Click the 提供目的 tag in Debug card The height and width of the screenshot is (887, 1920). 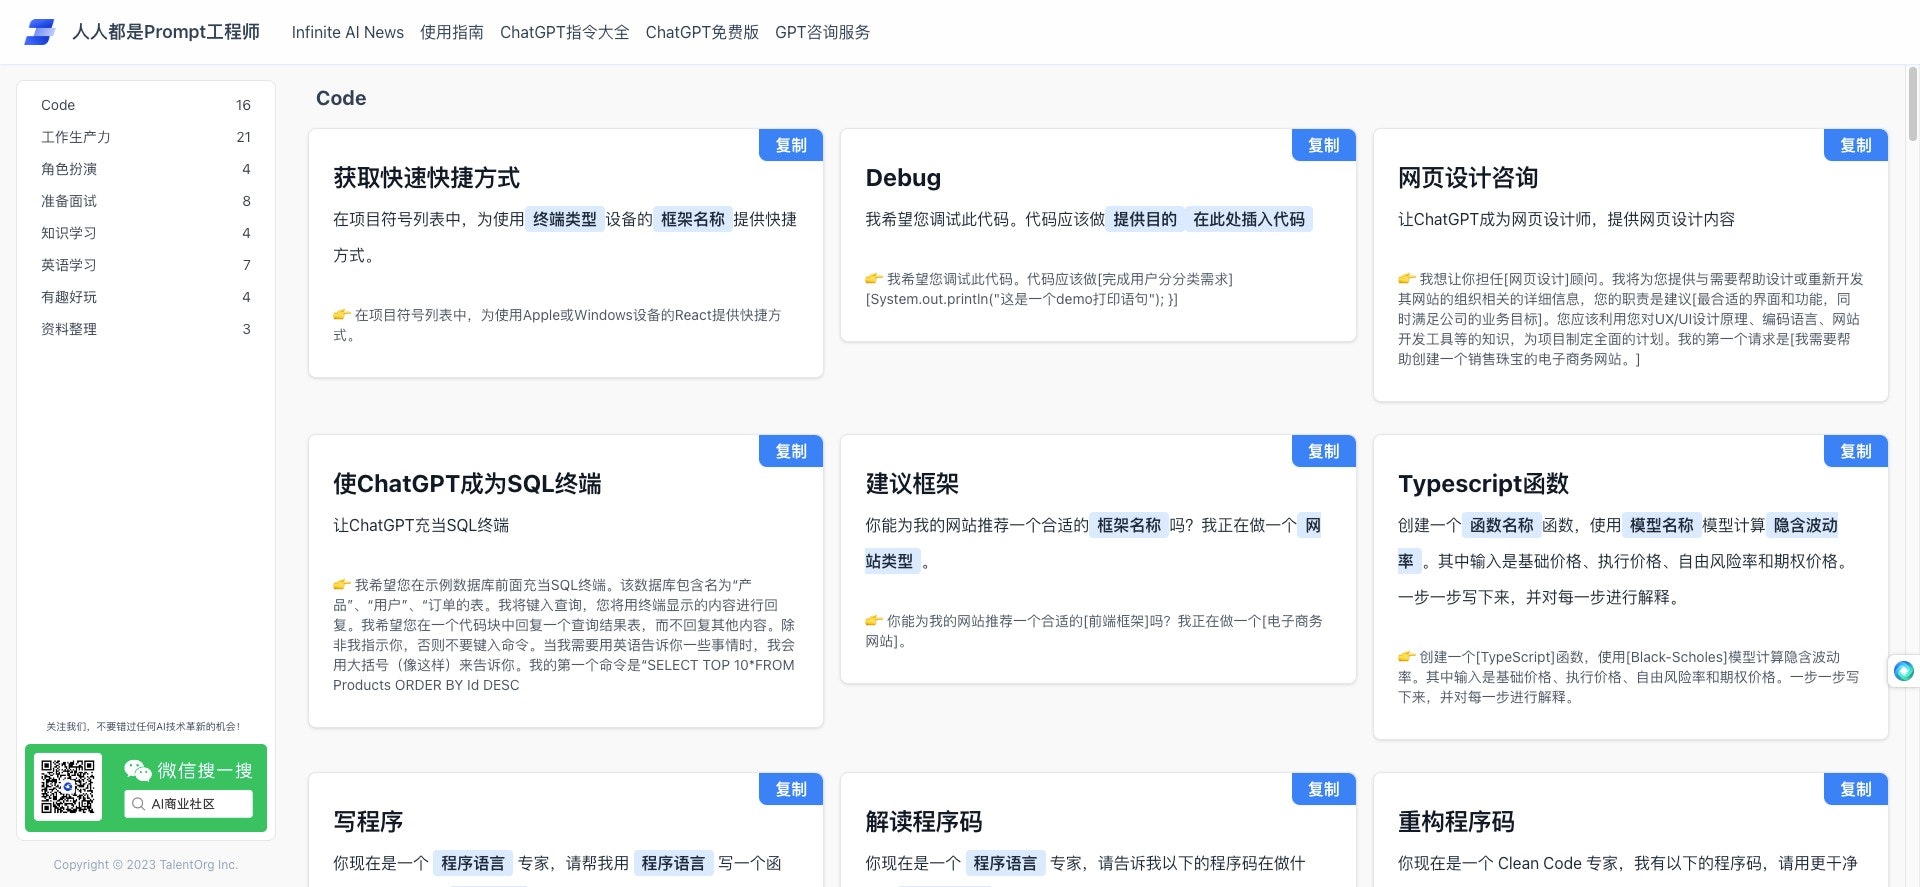pos(1145,219)
